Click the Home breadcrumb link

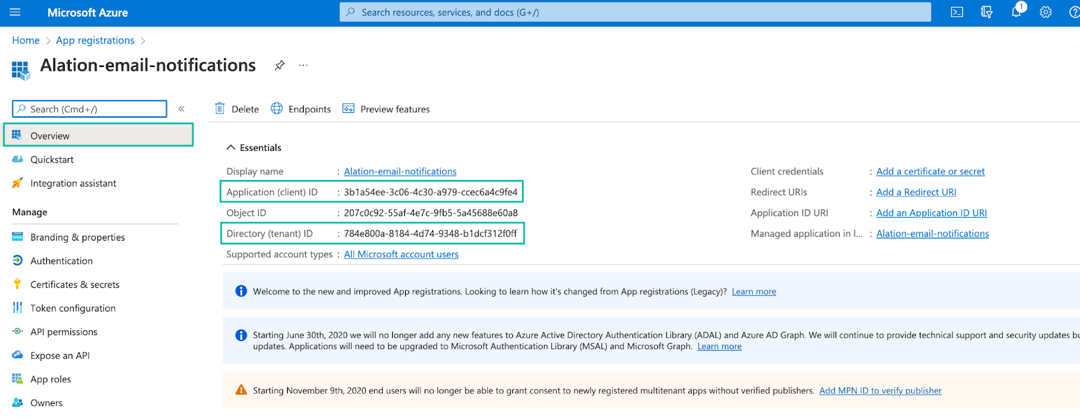click(25, 41)
